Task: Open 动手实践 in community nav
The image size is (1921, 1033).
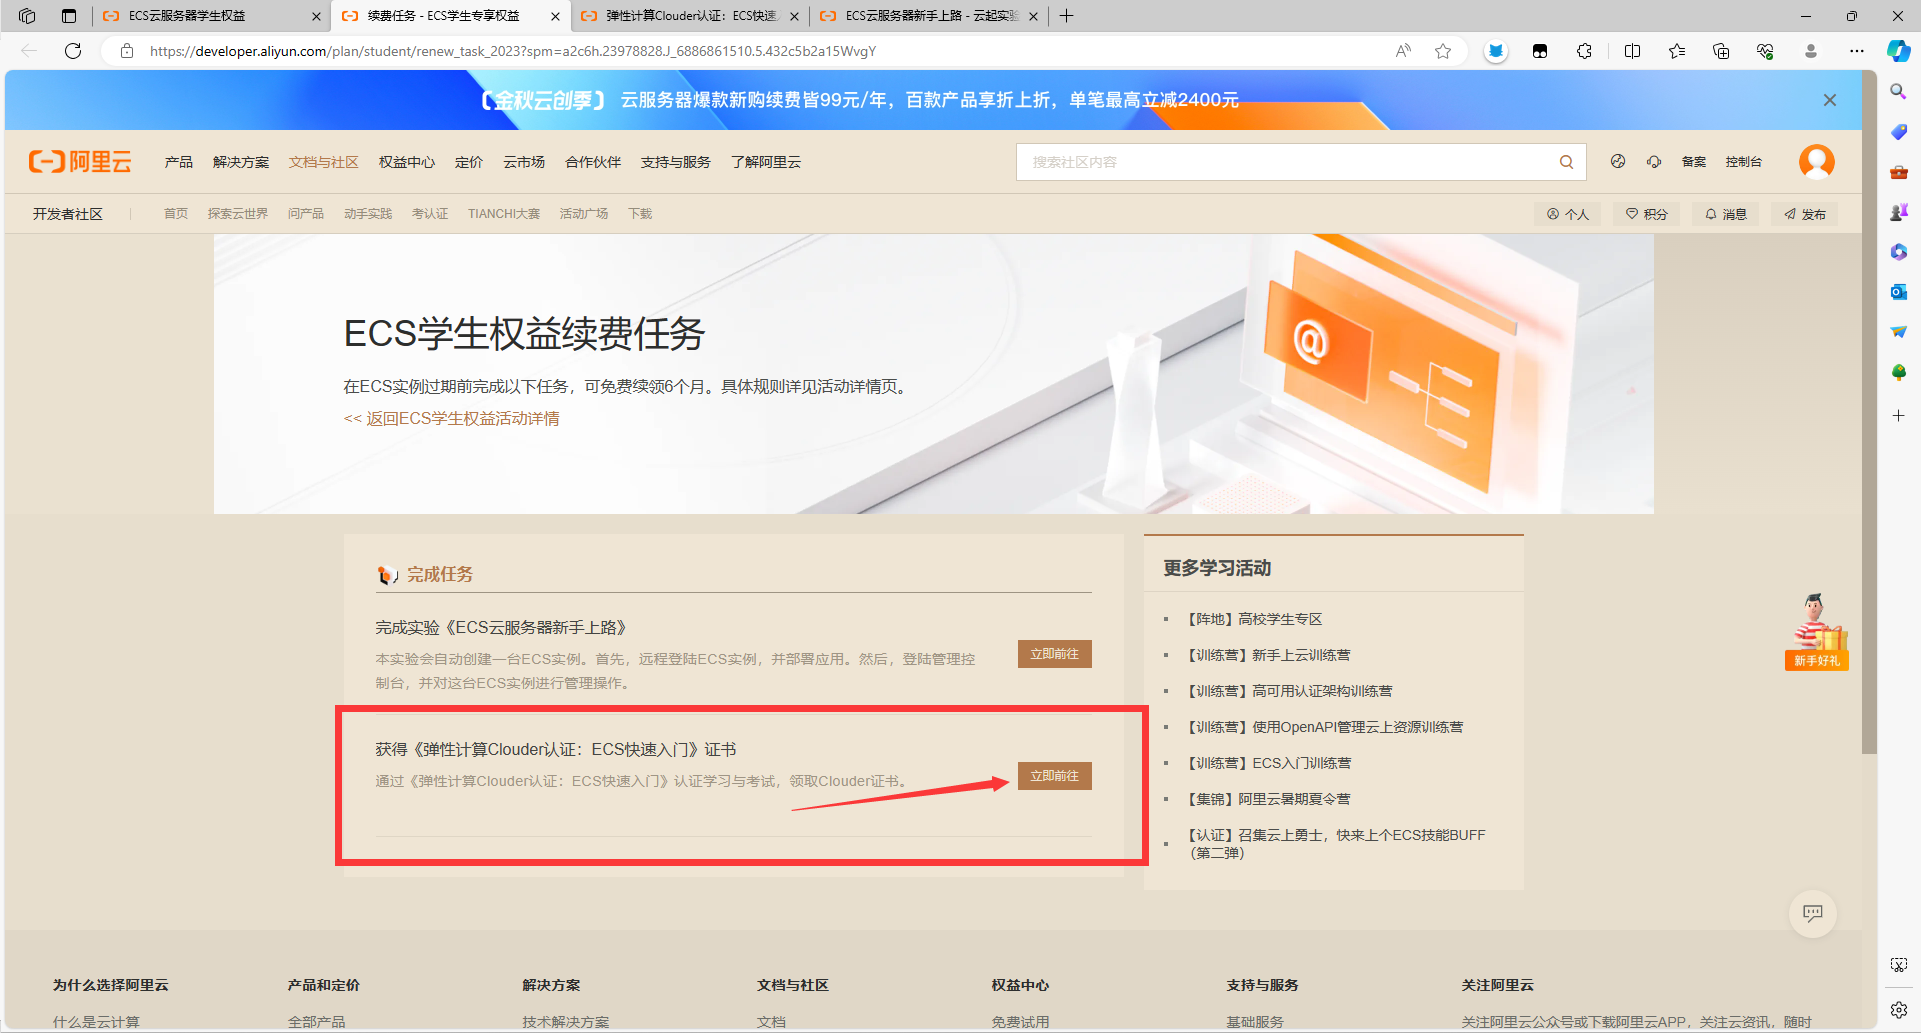Action: pyautogui.click(x=368, y=214)
